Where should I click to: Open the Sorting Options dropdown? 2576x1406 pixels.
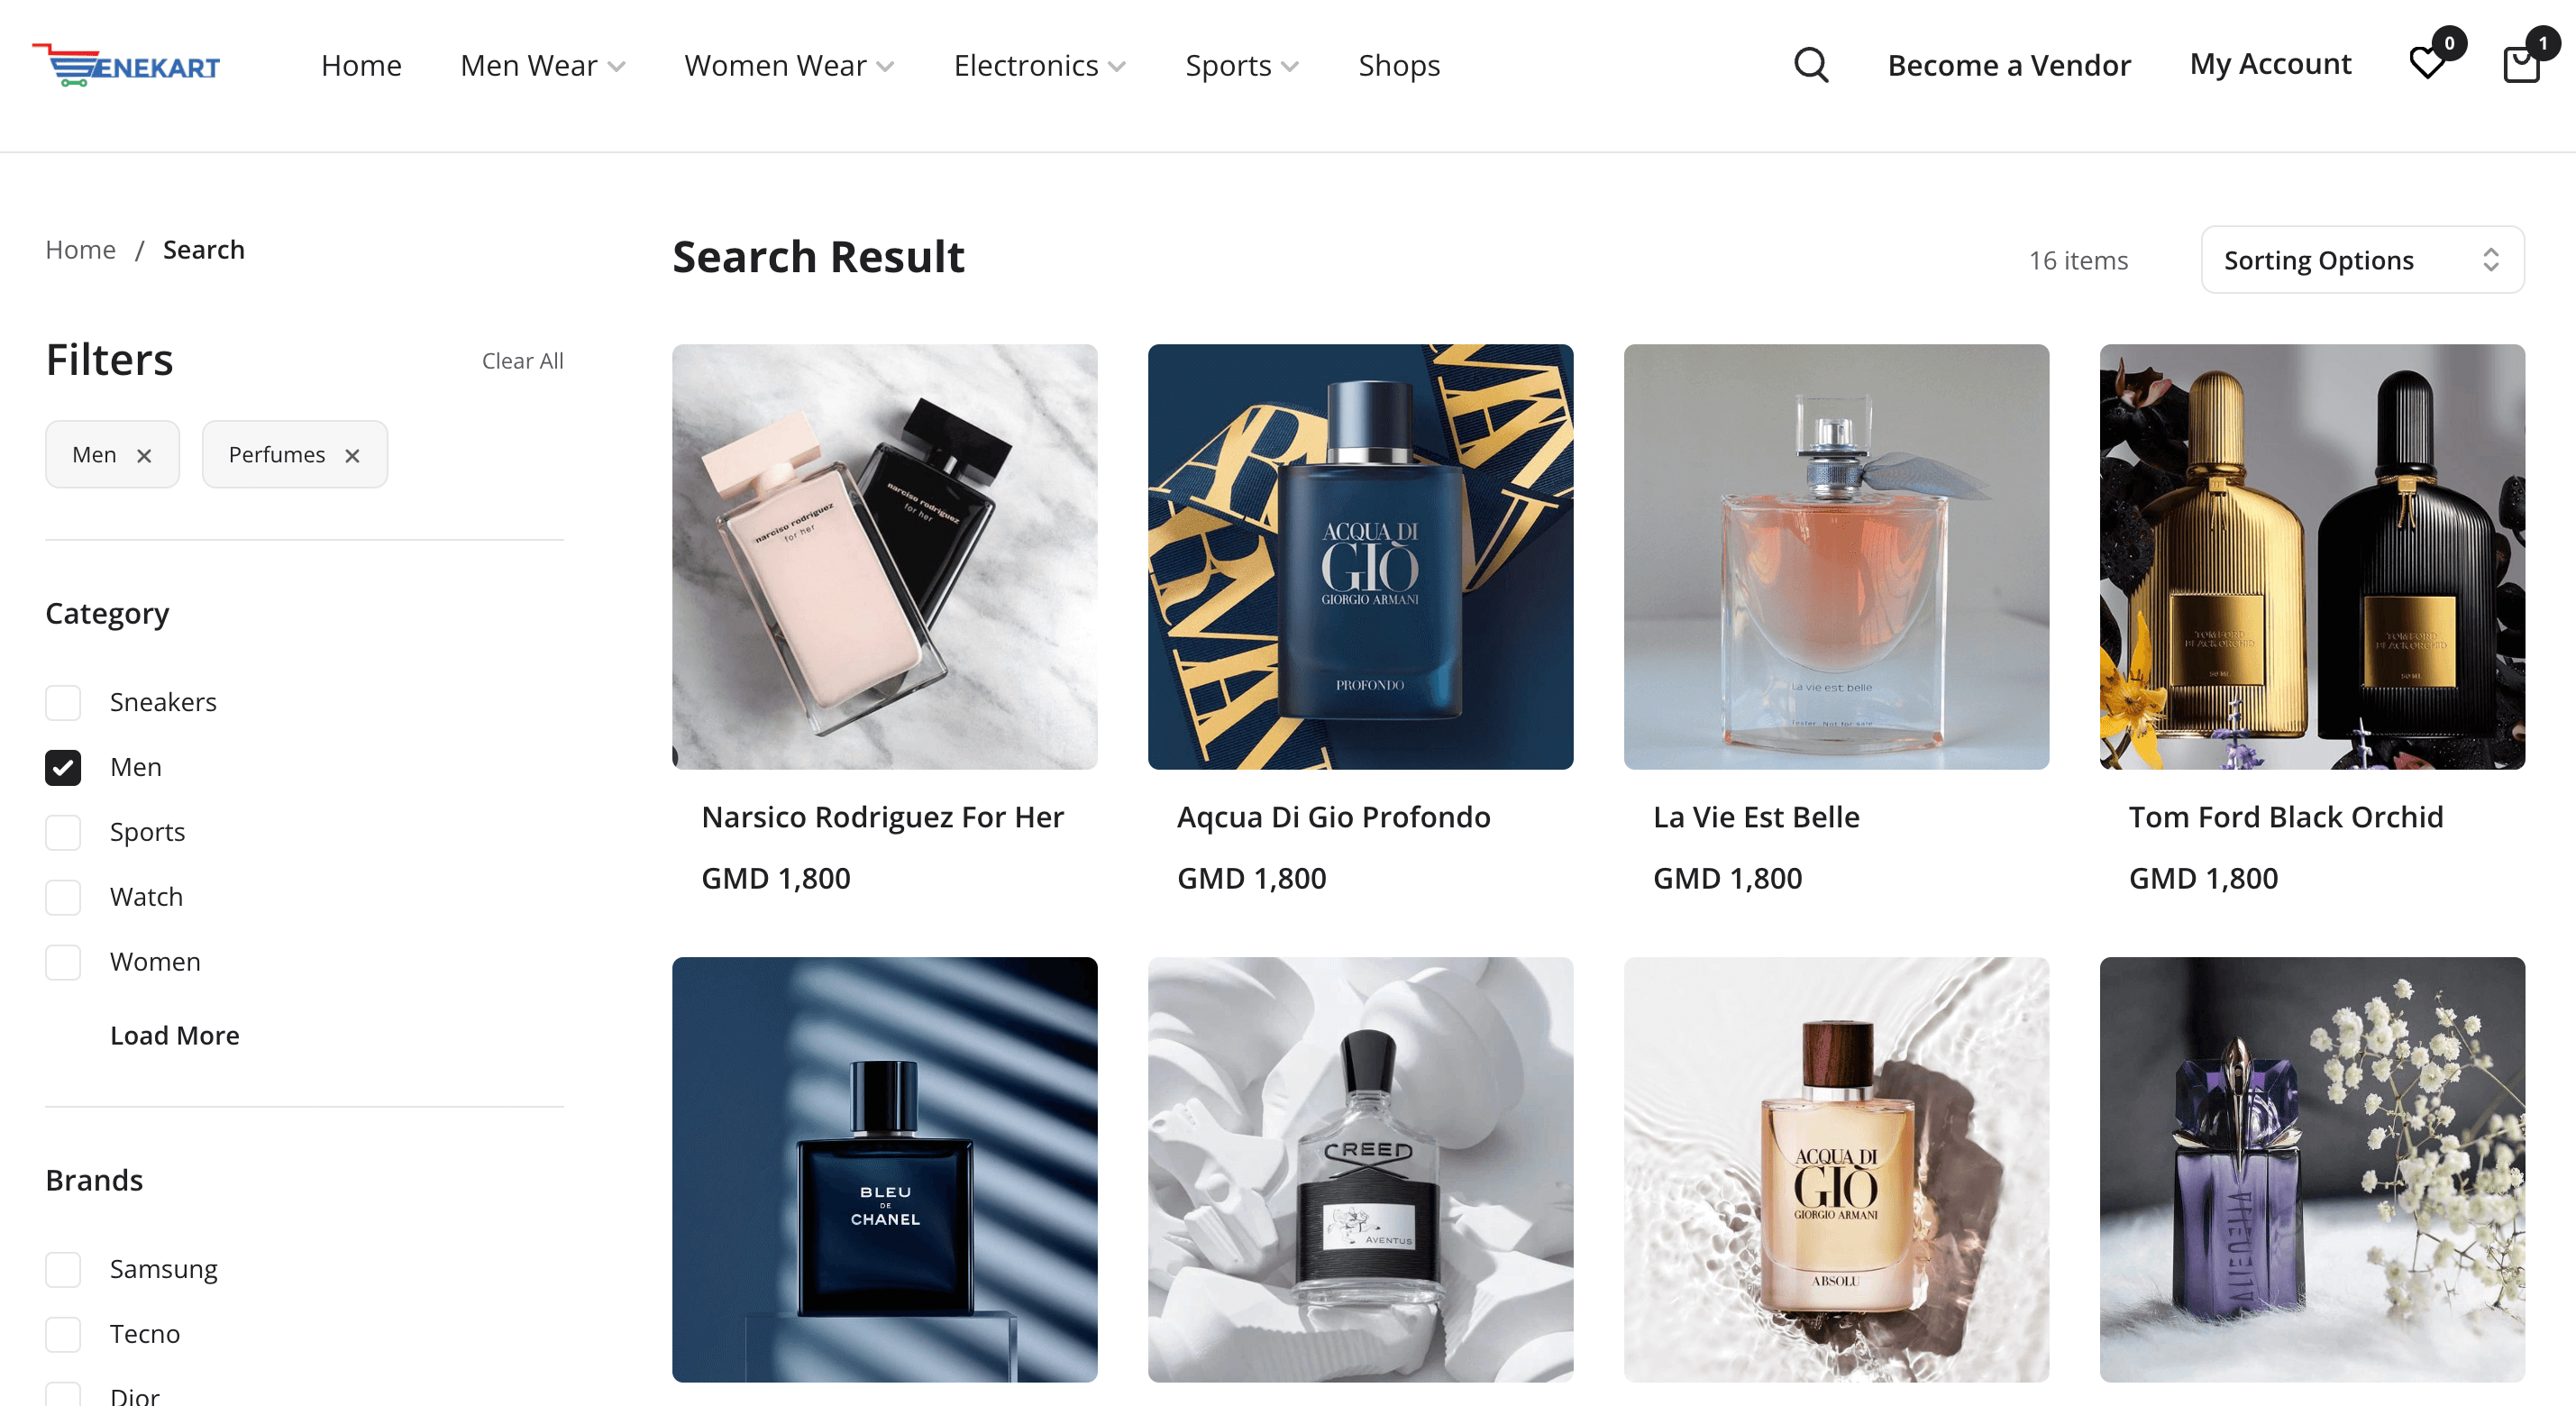pyautogui.click(x=2362, y=260)
